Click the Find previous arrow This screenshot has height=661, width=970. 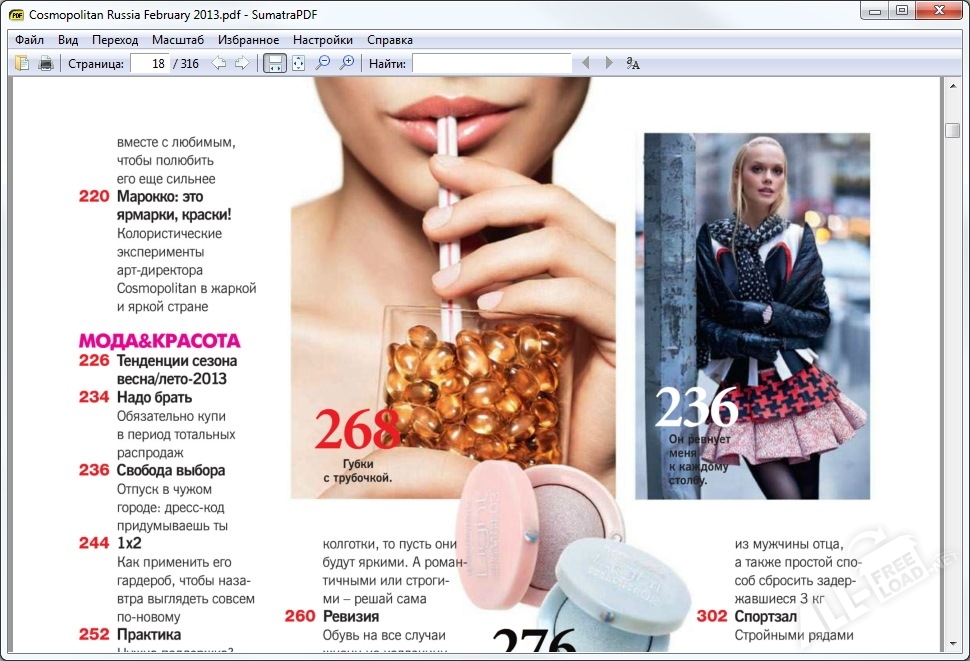pos(587,64)
